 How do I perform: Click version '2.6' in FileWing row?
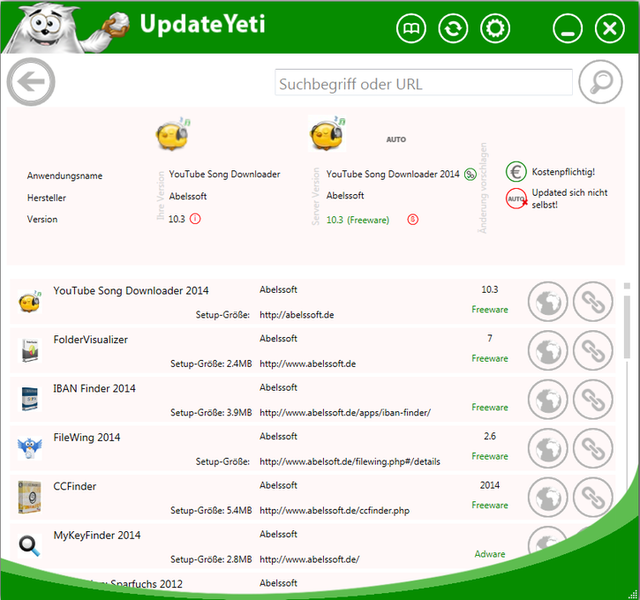coord(490,436)
